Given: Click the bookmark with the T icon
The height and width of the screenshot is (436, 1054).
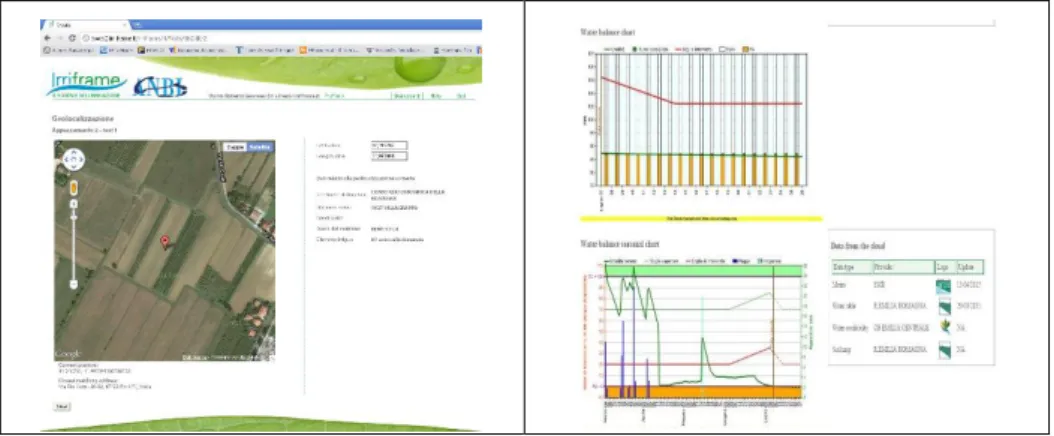Looking at the screenshot, I should click(x=265, y=50).
